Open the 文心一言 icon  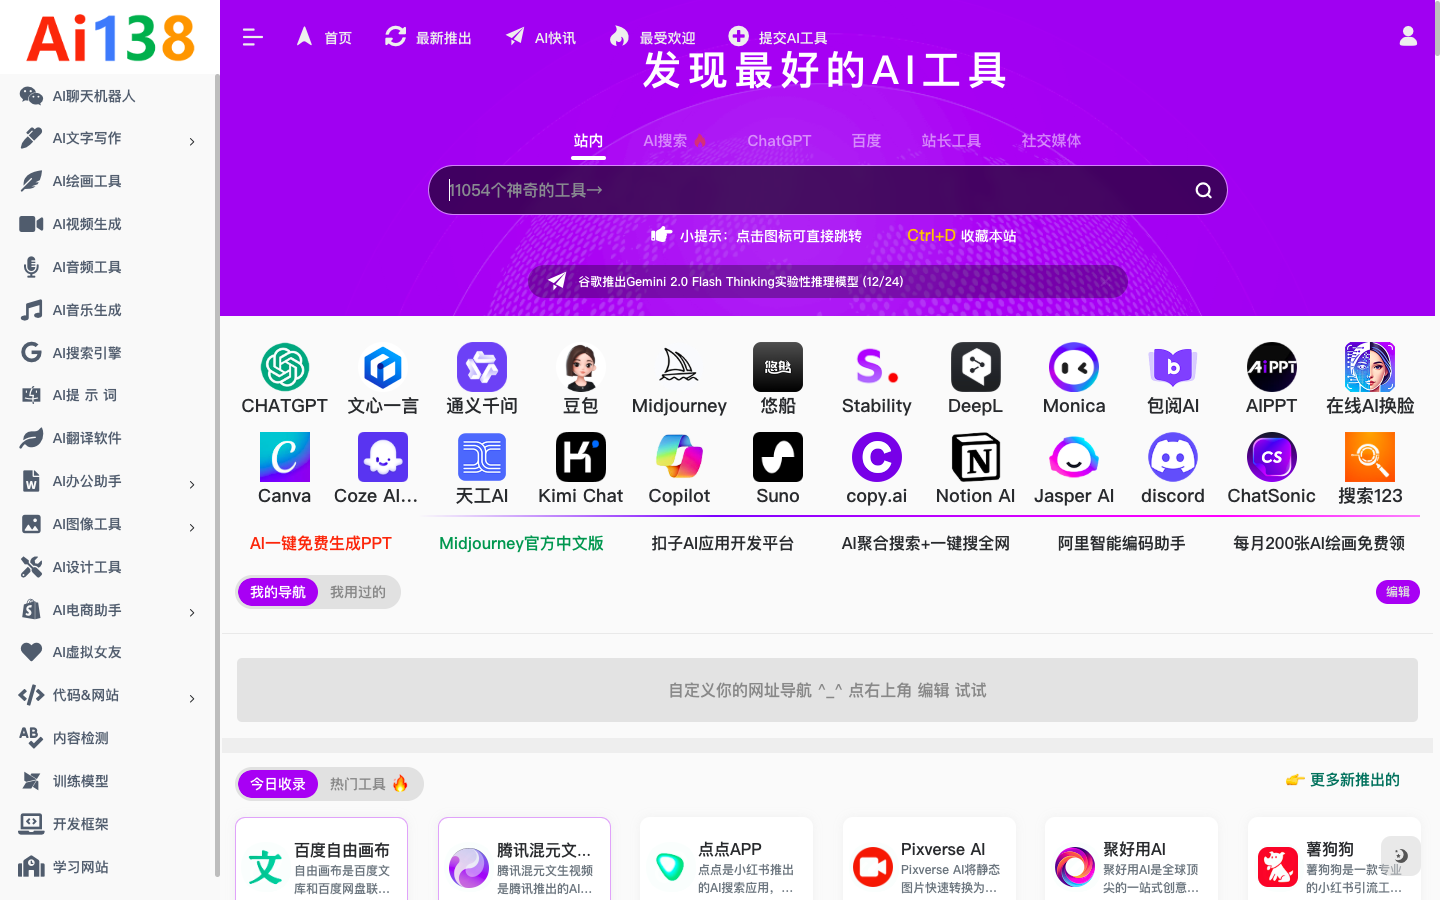click(x=383, y=367)
